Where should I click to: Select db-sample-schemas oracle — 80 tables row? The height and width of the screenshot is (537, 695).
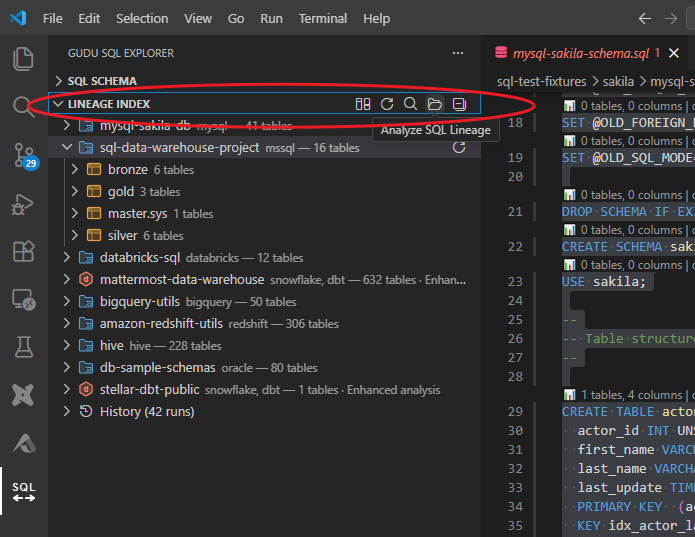point(264,367)
